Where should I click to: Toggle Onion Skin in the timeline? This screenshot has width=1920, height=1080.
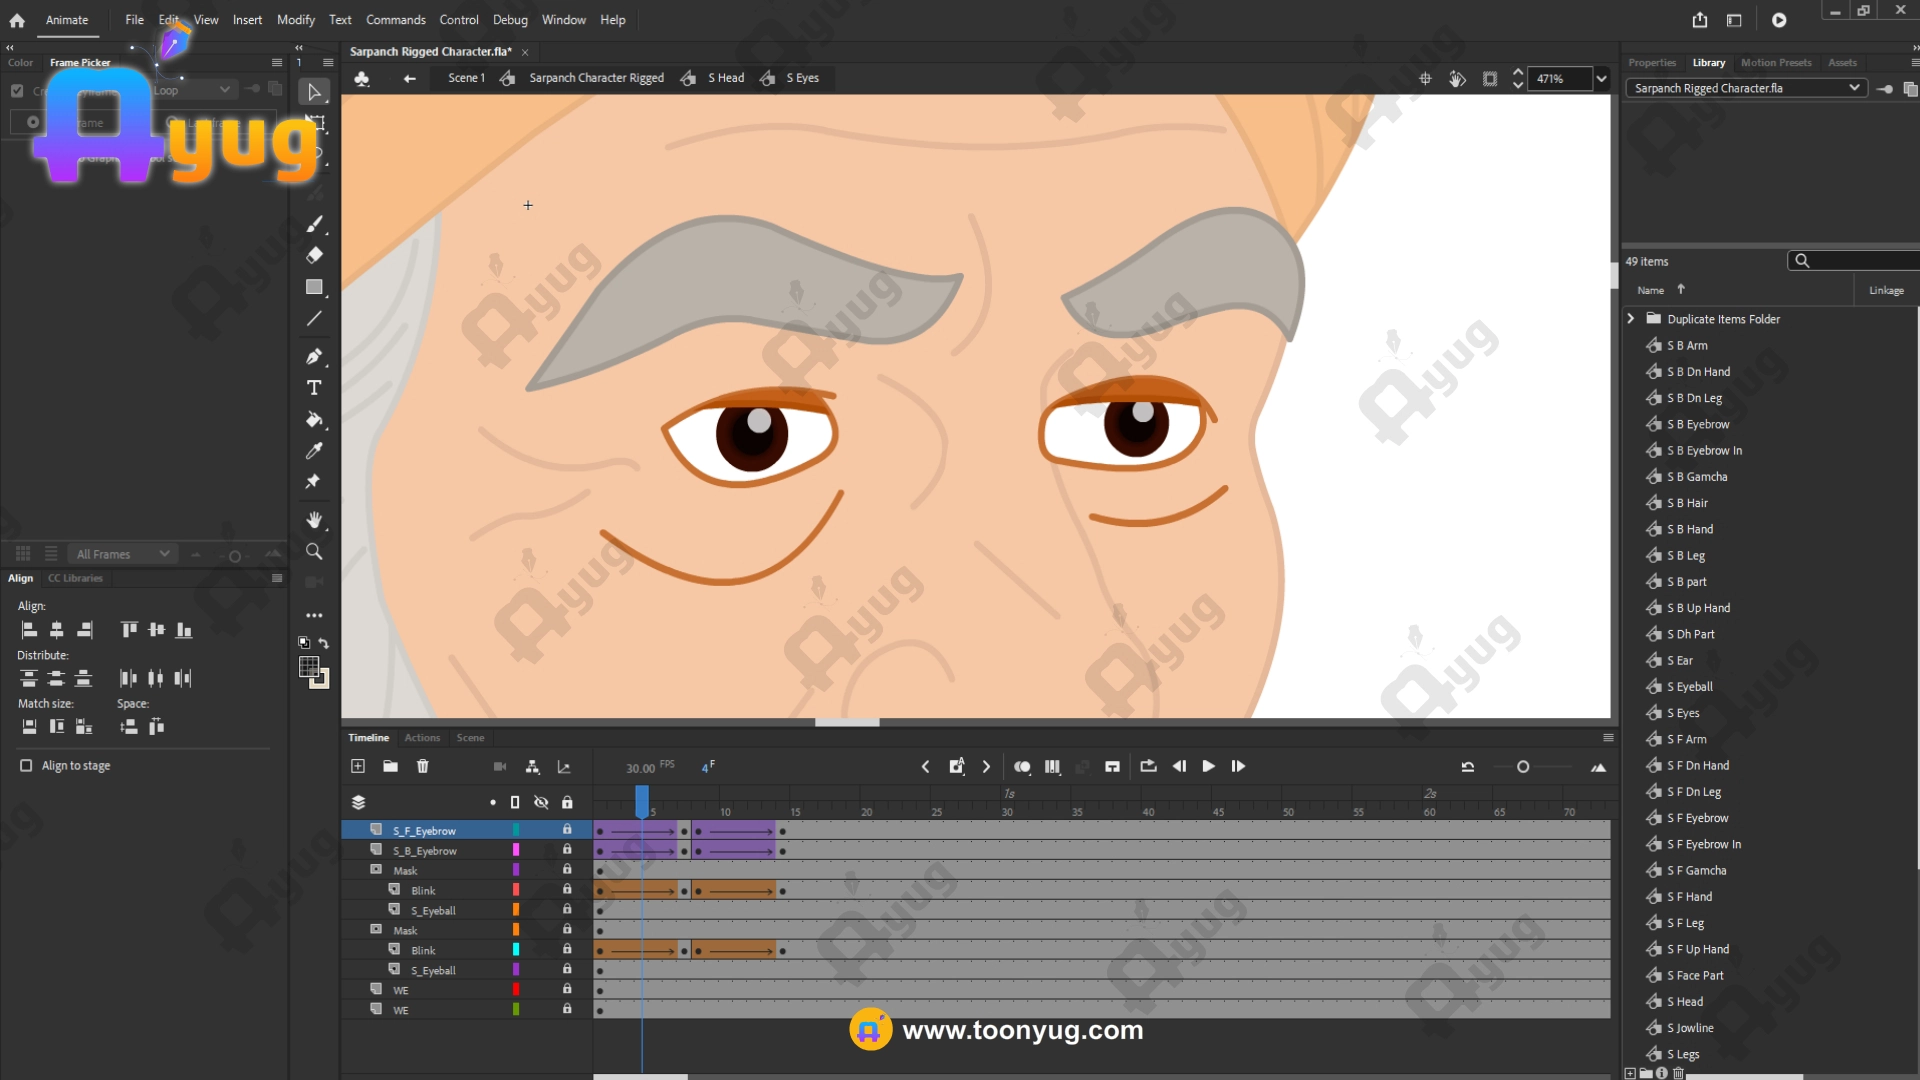coord(1022,766)
